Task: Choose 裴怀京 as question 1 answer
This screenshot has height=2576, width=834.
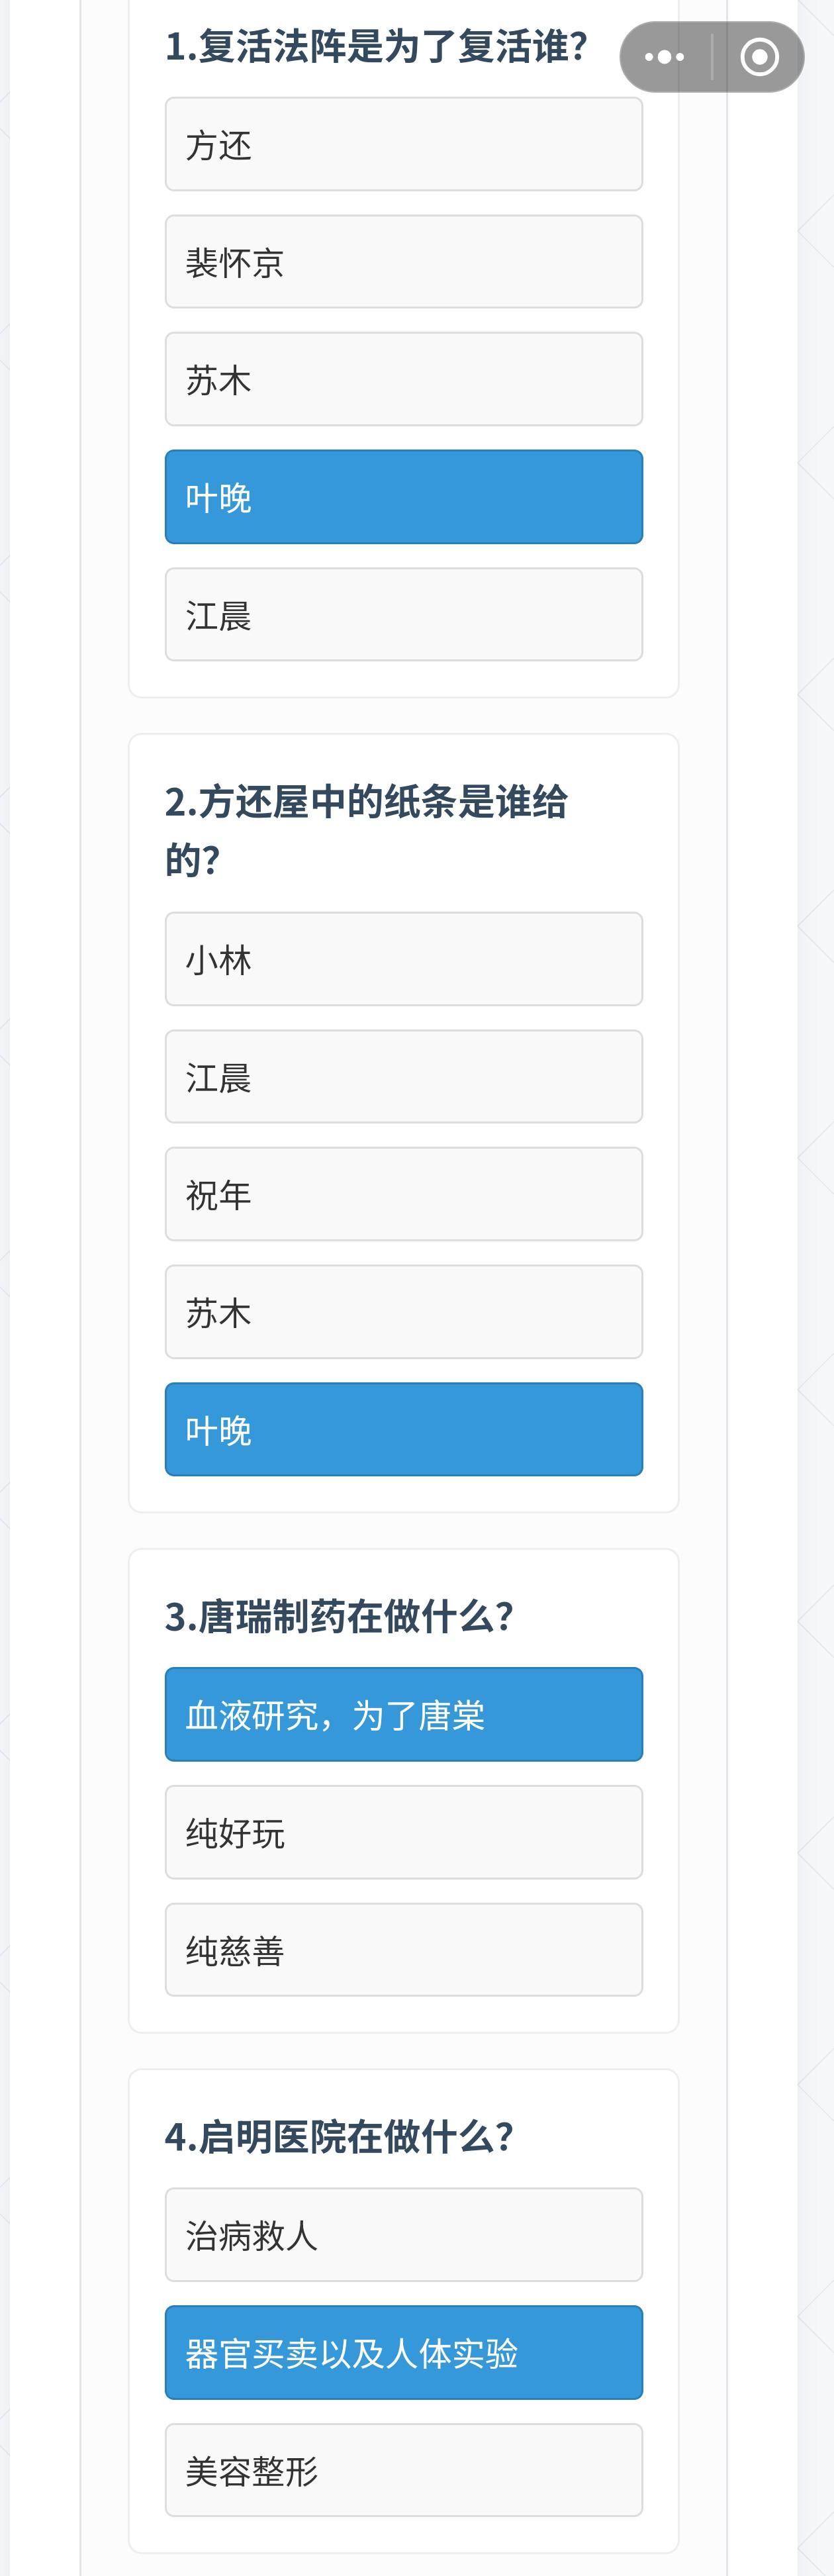Action: (403, 262)
